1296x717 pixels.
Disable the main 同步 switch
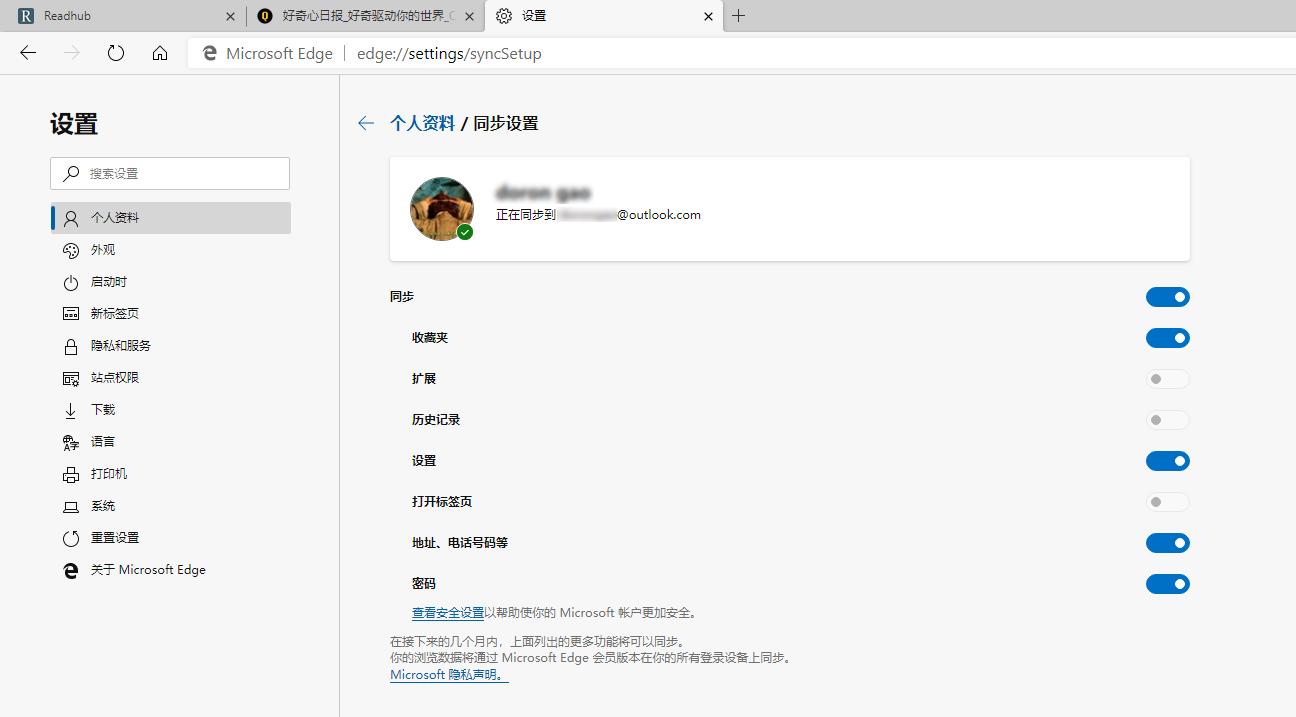[1167, 296]
